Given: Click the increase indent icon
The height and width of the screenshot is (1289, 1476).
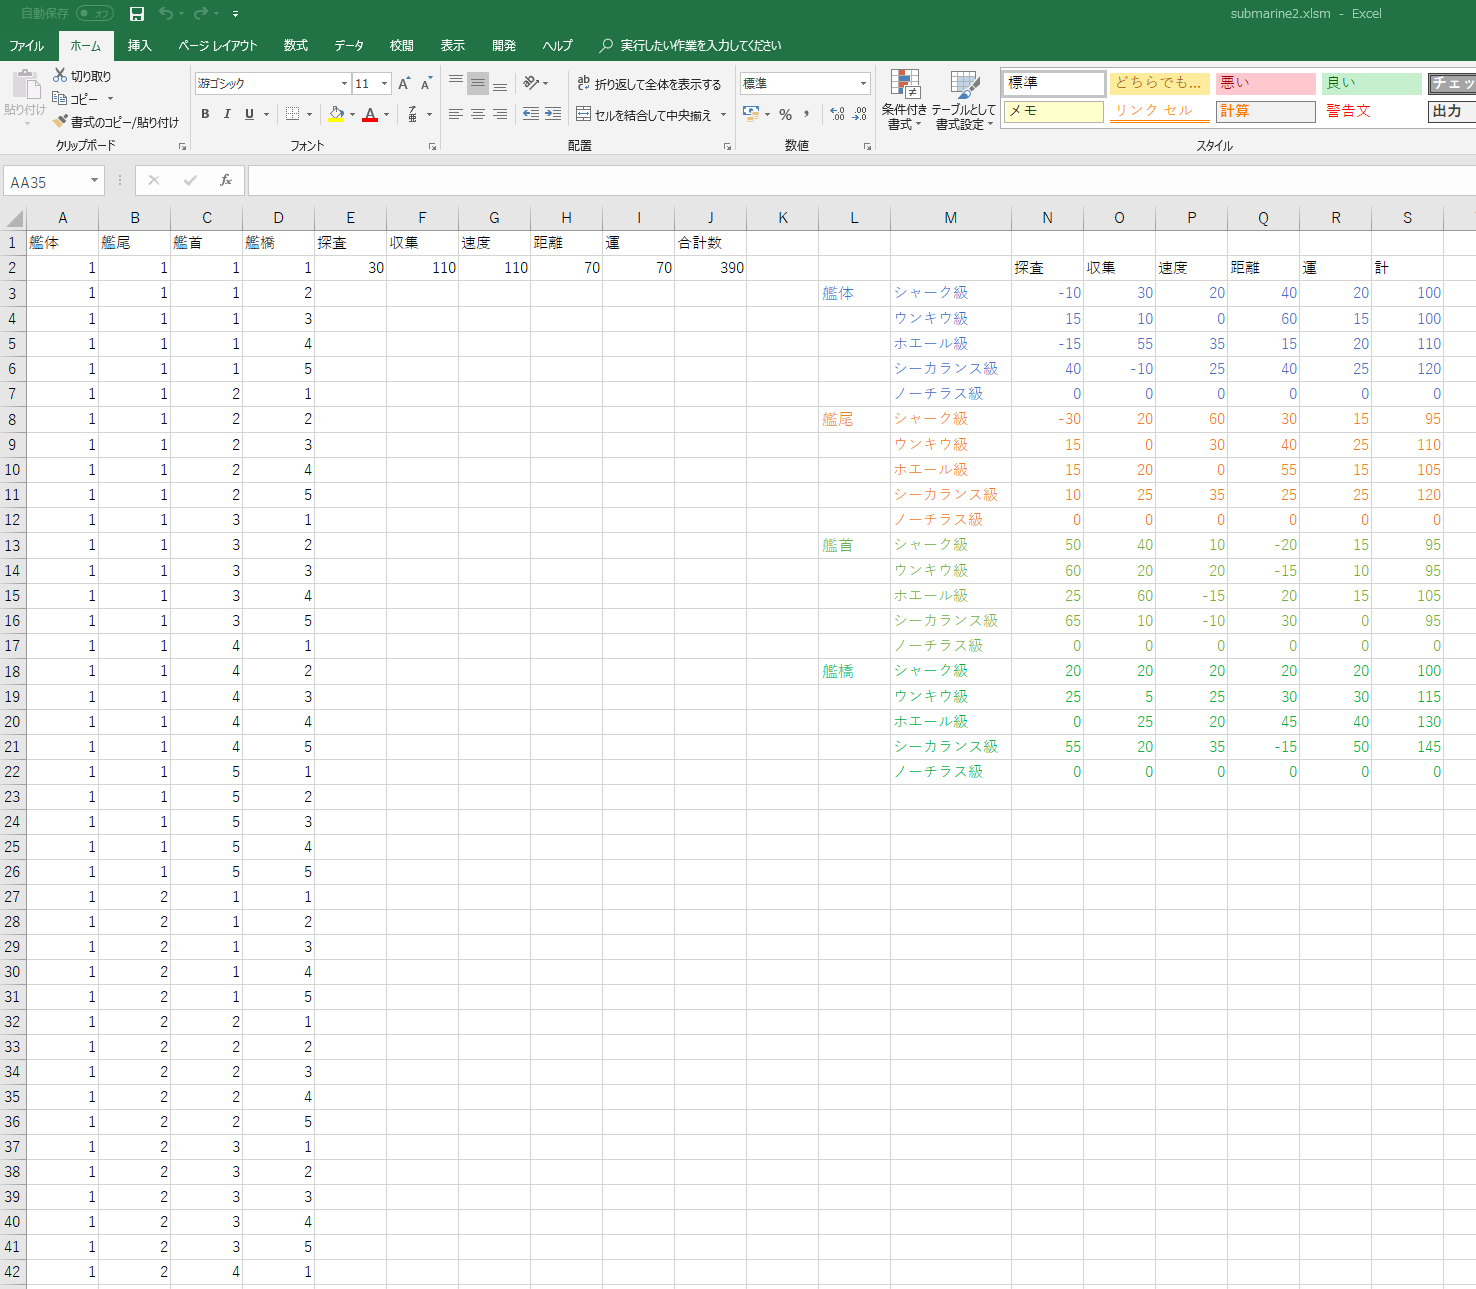Looking at the screenshot, I should tap(553, 114).
